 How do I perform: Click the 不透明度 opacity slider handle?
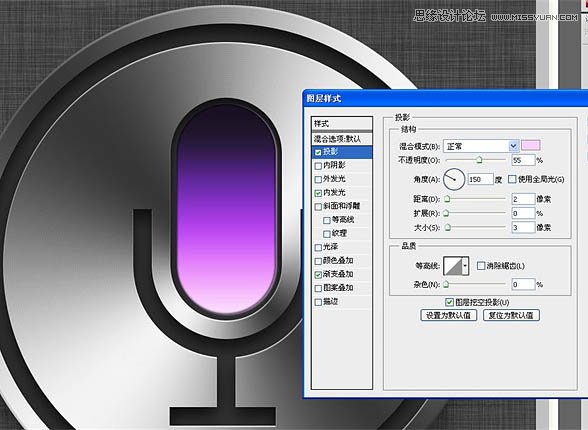click(479, 160)
